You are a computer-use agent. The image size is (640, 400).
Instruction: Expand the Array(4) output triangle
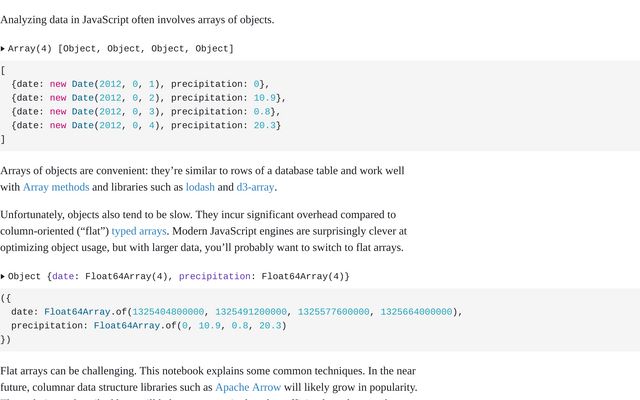(x=3, y=48)
